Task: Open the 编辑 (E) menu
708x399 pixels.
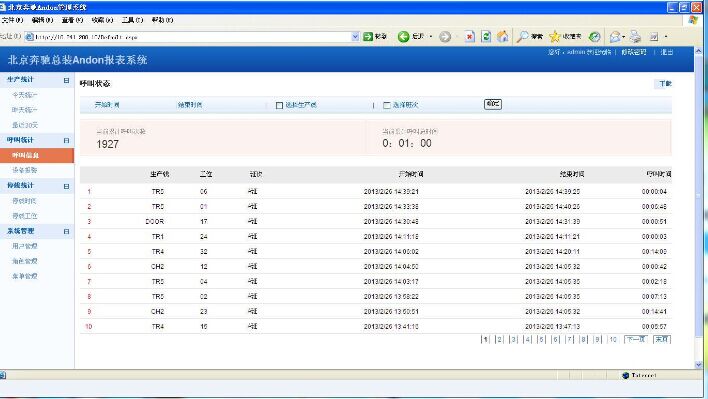Action: (x=42, y=20)
